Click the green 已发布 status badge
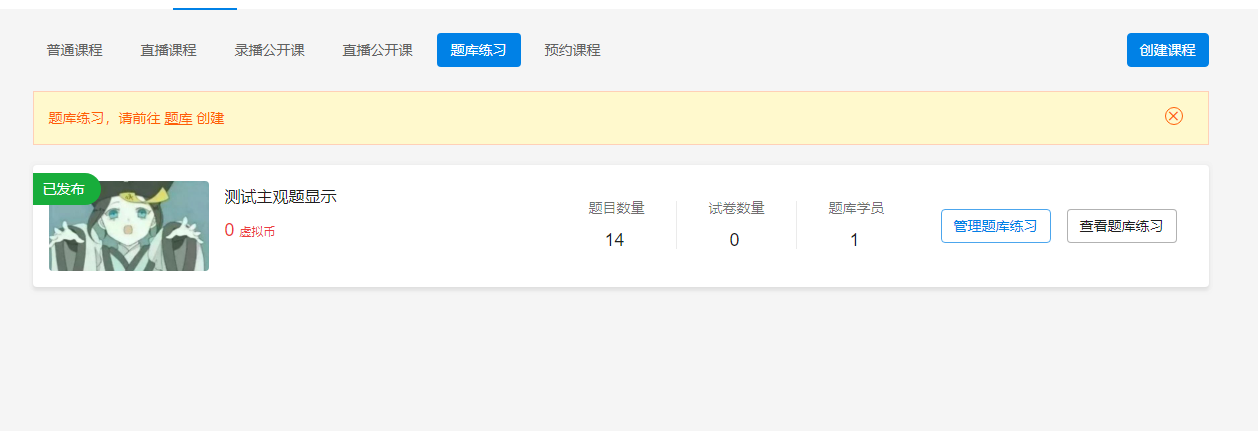The width and height of the screenshot is (1258, 431). pos(64,189)
